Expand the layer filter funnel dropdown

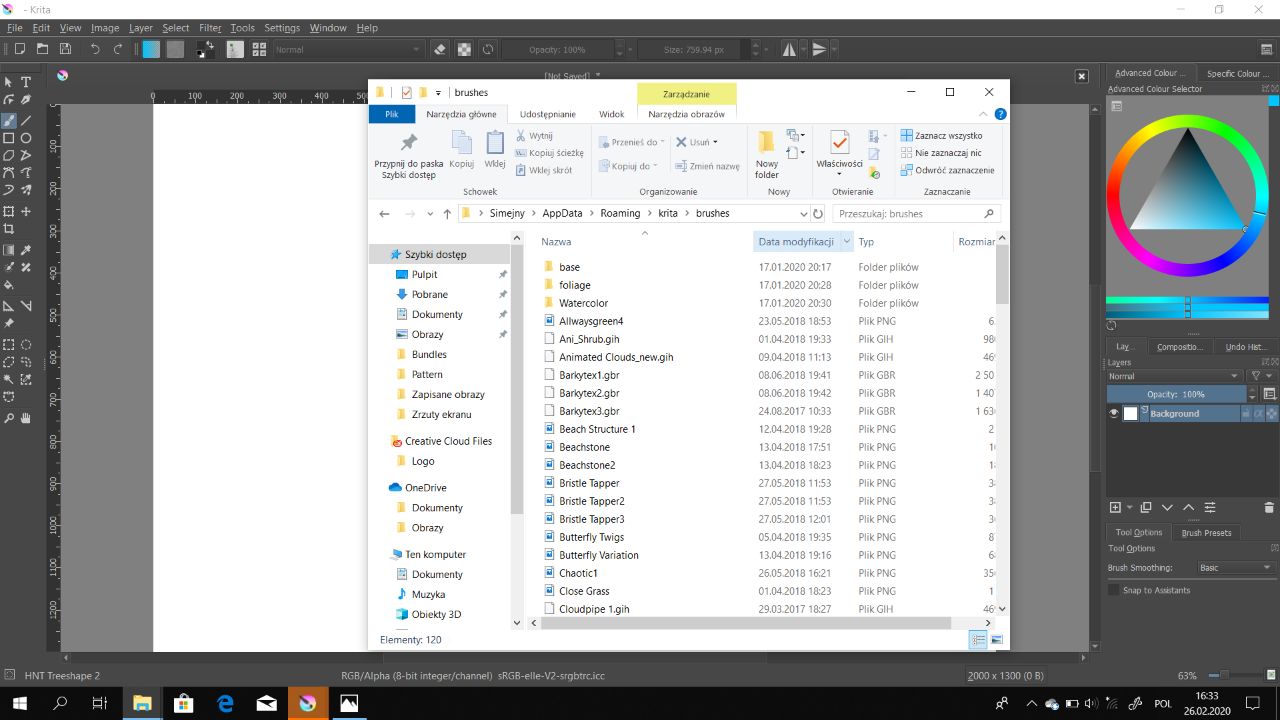click(1262, 376)
